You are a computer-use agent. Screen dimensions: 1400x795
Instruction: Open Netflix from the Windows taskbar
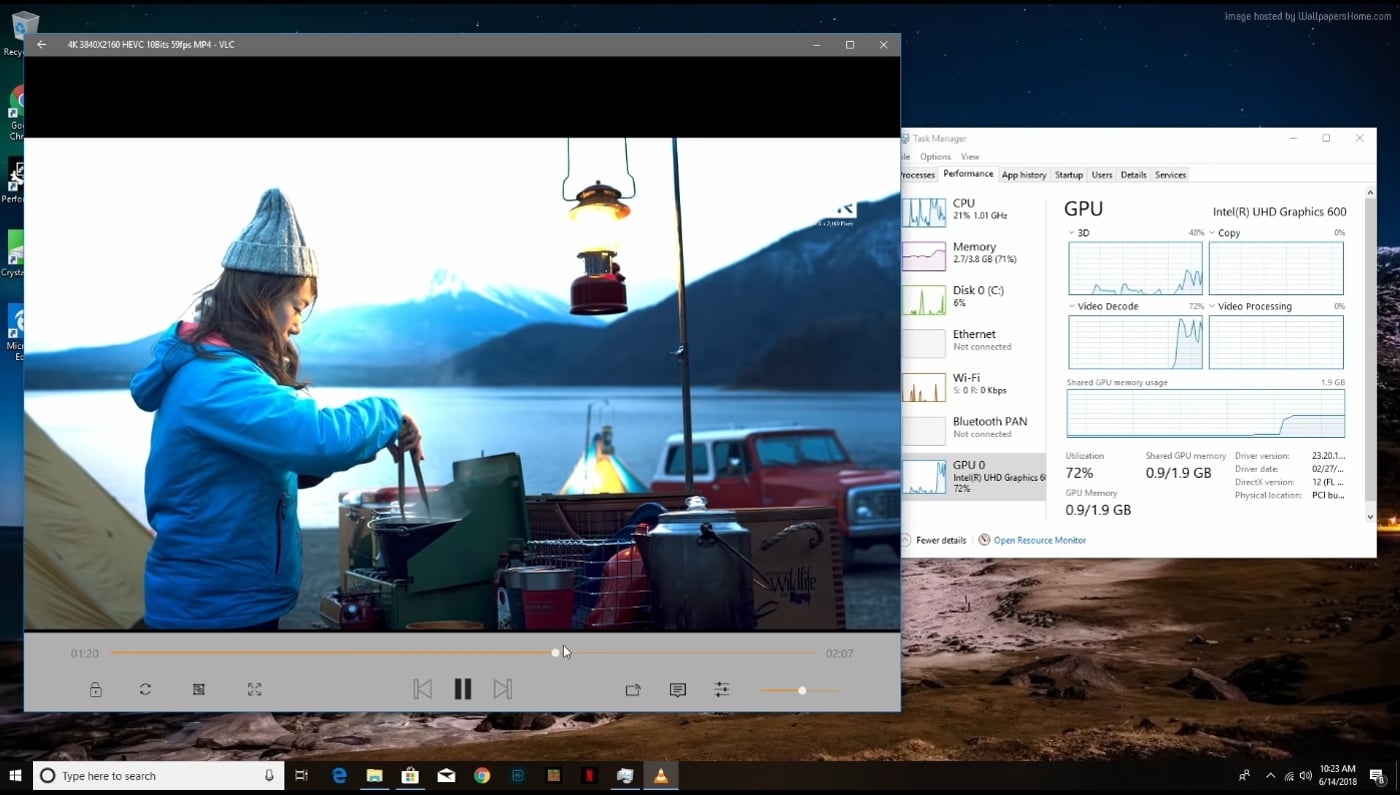[589, 776]
